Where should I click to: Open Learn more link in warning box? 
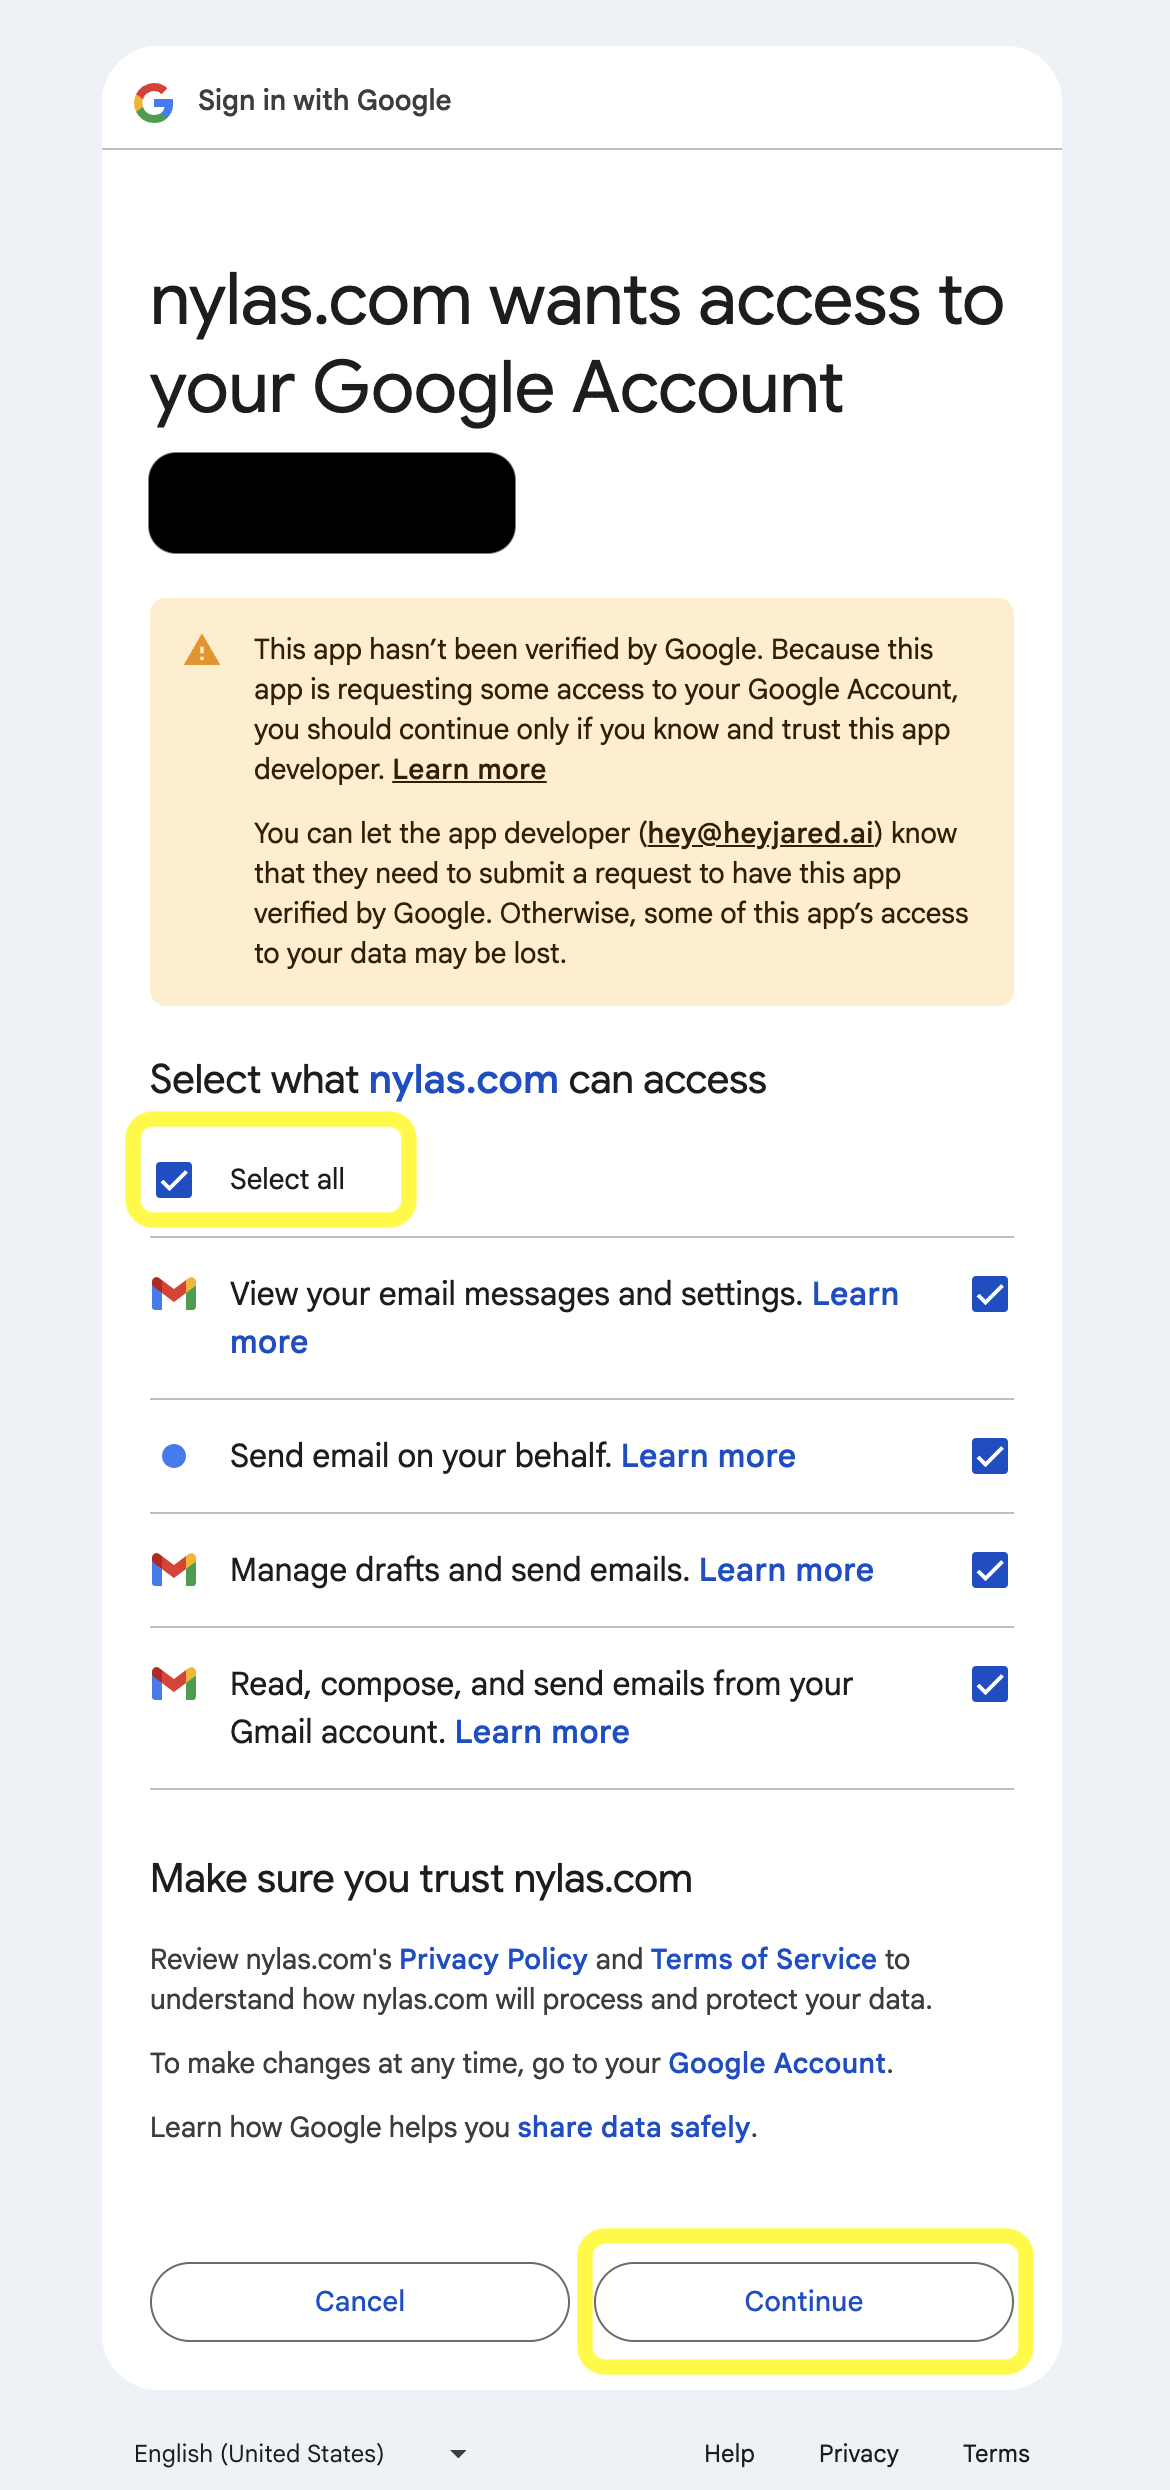[469, 770]
